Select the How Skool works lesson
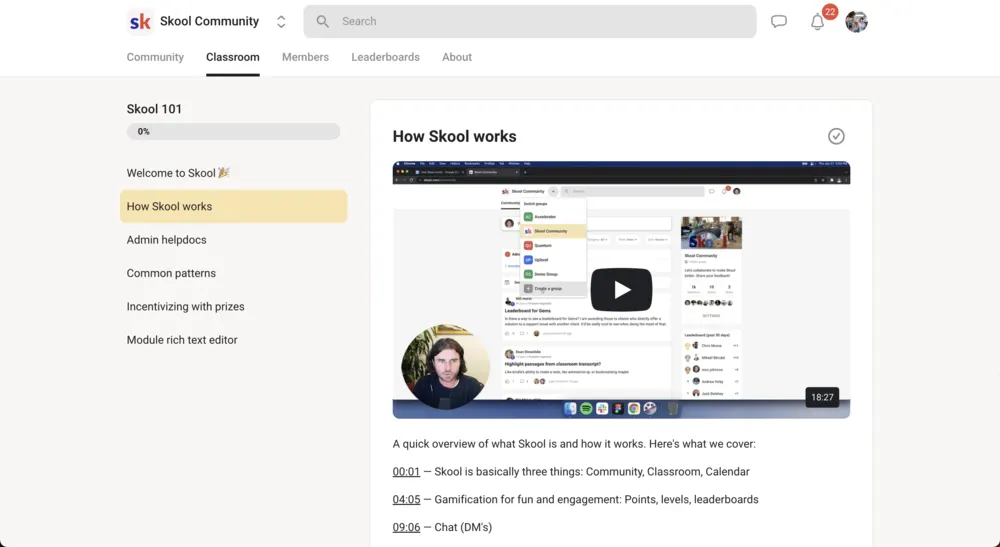1000x547 pixels. 233,207
